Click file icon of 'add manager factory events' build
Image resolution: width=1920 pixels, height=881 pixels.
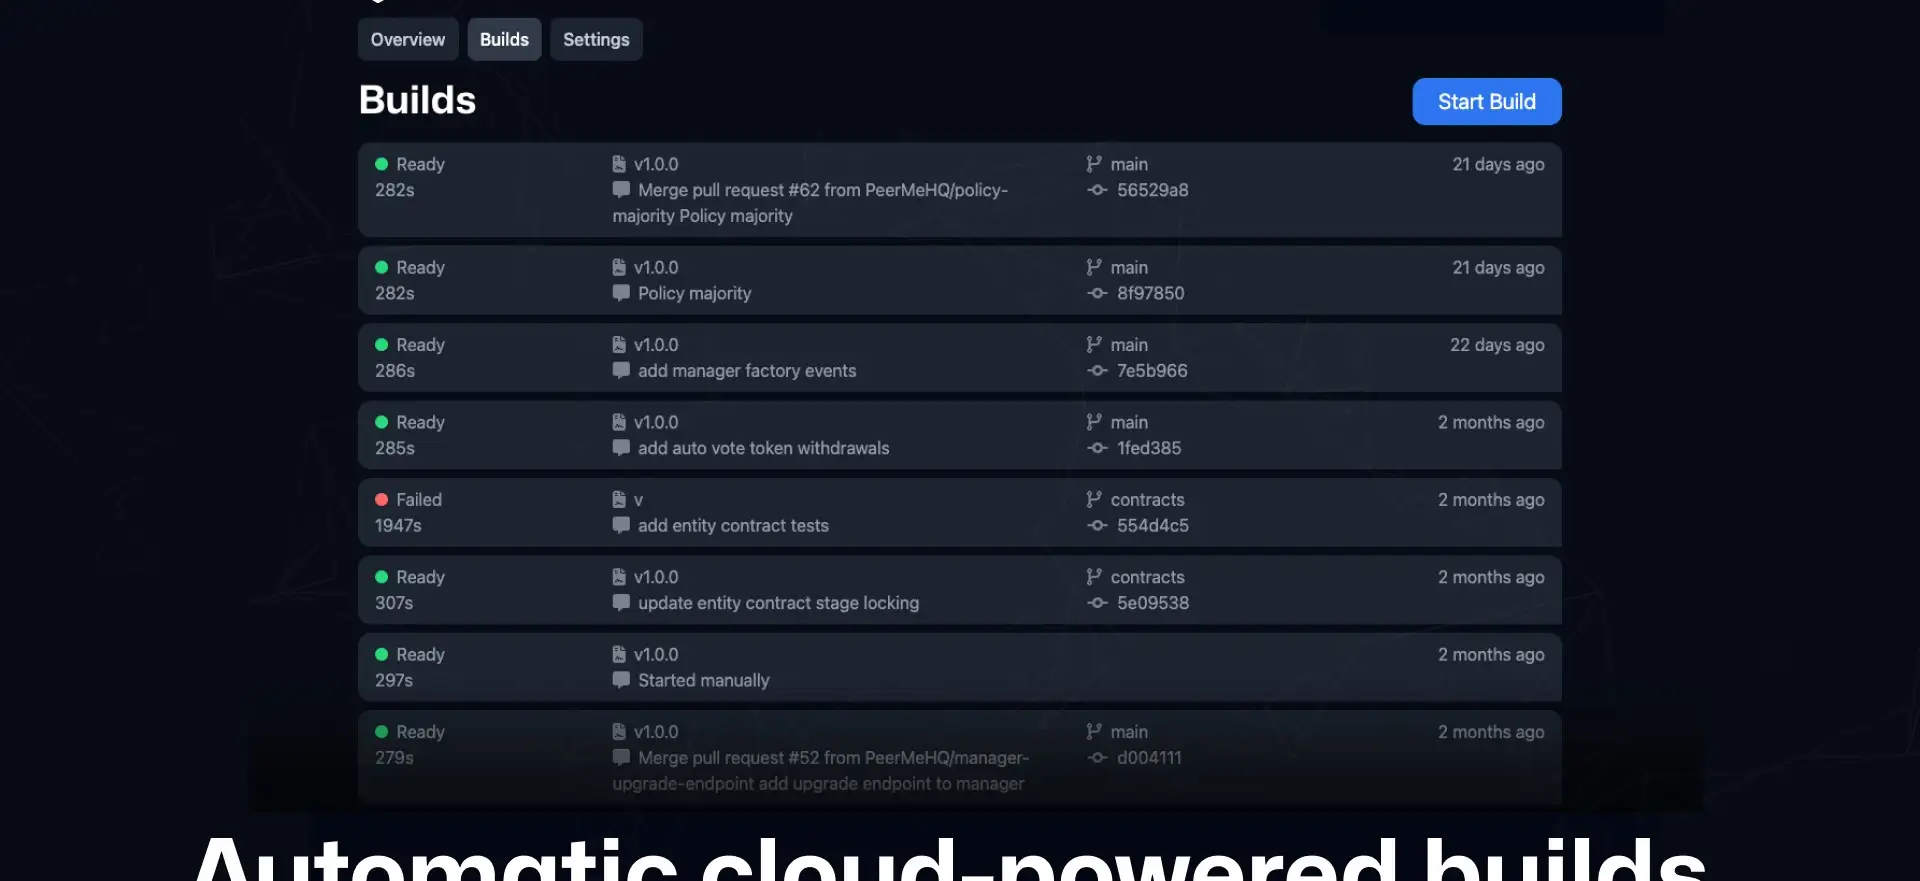[619, 345]
